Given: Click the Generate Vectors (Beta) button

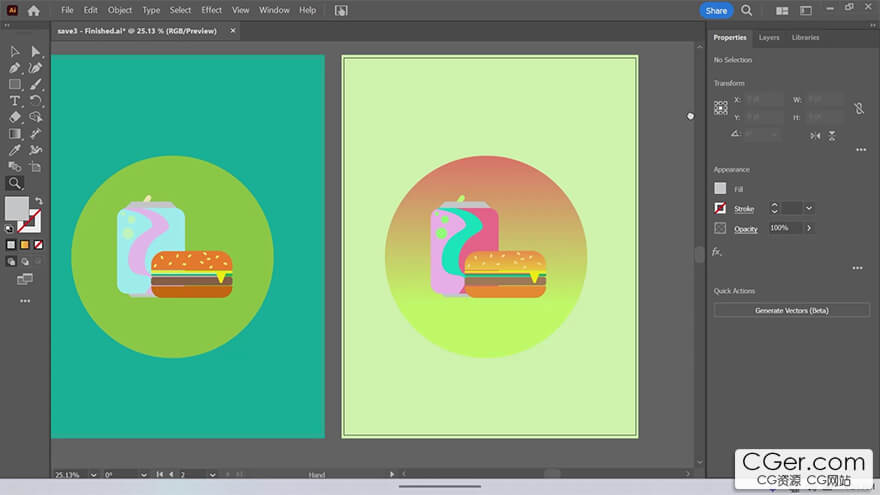Looking at the screenshot, I should (x=791, y=311).
